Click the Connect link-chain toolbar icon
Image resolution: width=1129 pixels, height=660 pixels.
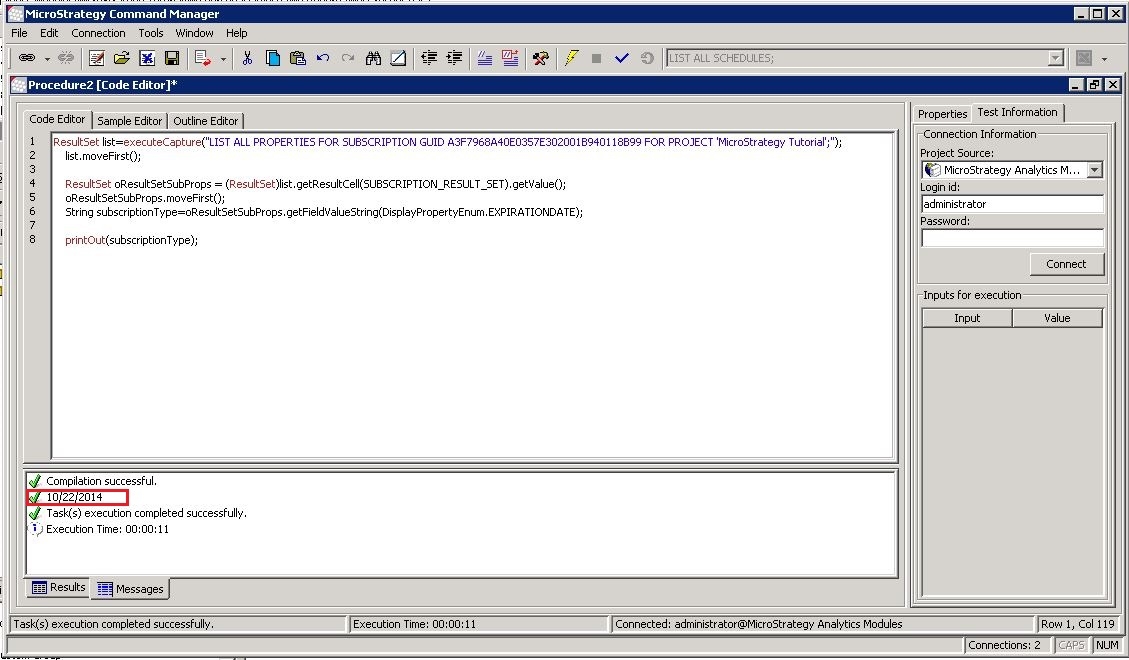[27, 59]
